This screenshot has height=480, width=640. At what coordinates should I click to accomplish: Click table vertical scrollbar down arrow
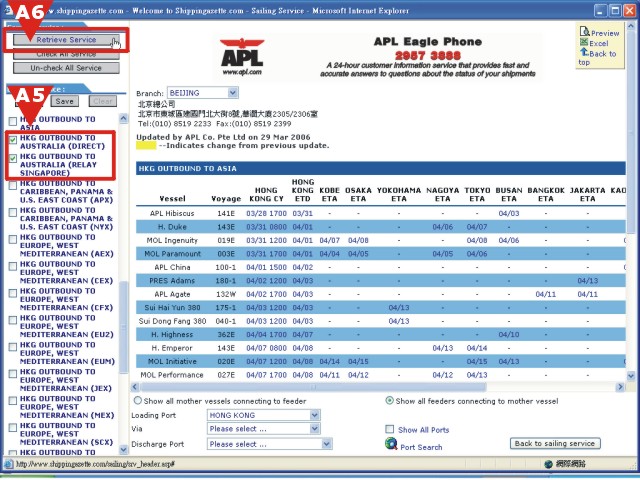631,376
